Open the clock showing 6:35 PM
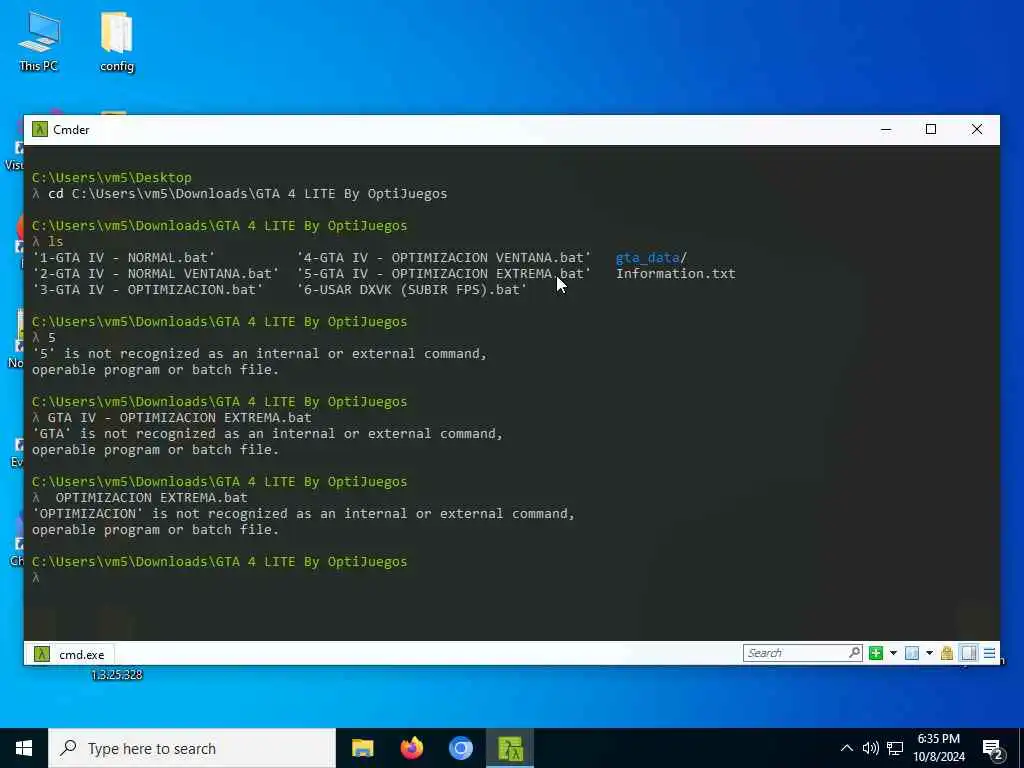Image resolution: width=1024 pixels, height=768 pixels. (938, 748)
